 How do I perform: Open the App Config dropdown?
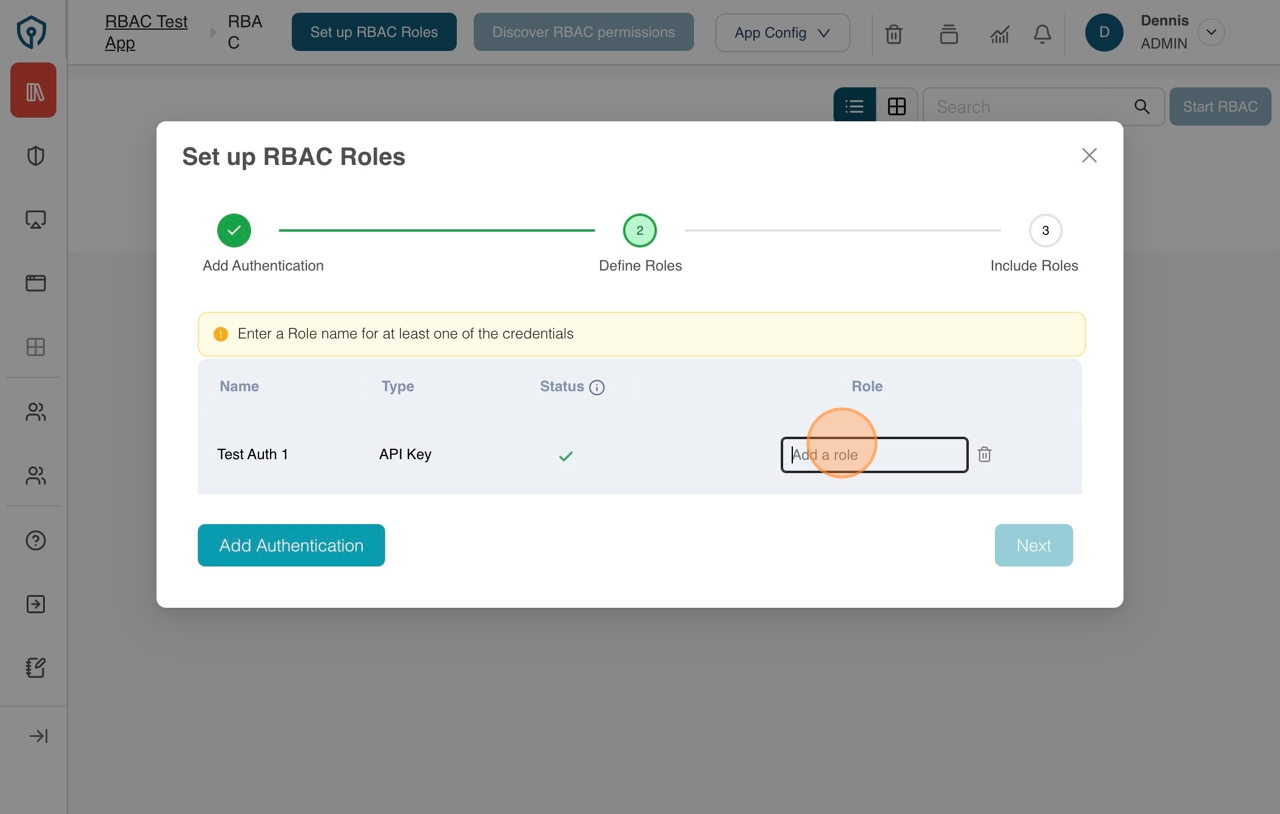tap(782, 33)
